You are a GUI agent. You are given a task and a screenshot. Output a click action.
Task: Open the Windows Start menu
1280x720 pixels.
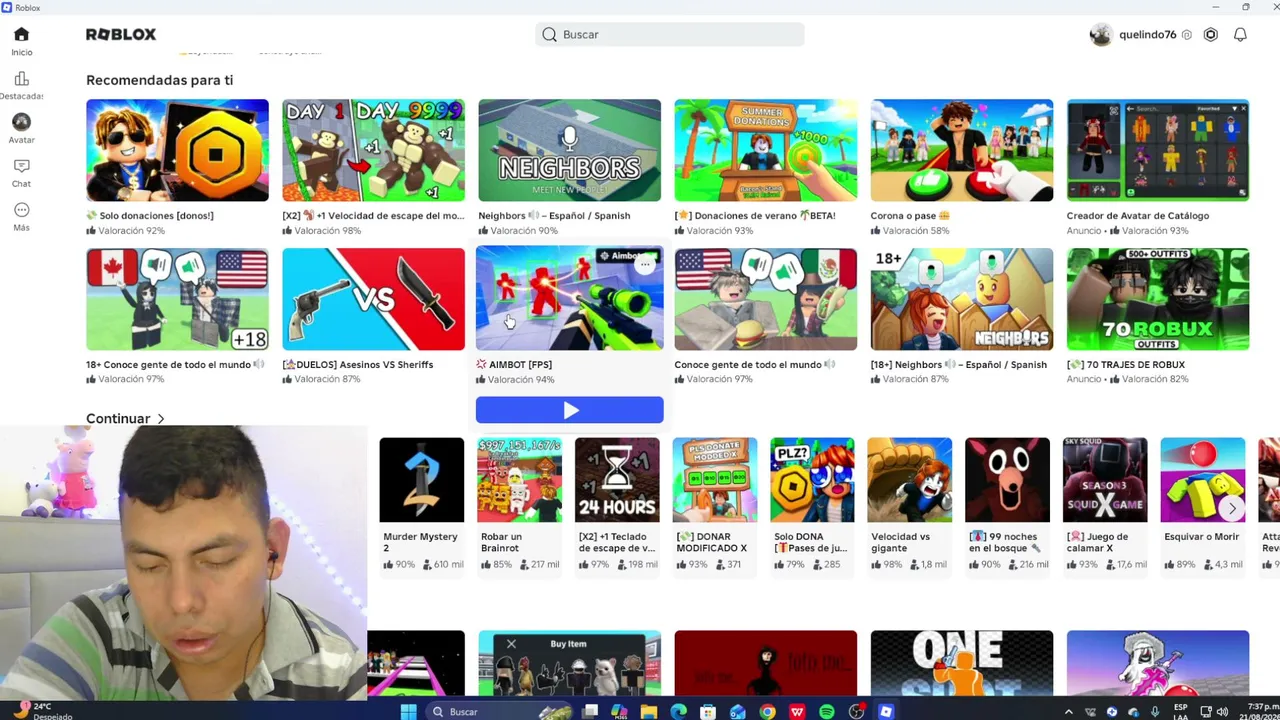(408, 712)
